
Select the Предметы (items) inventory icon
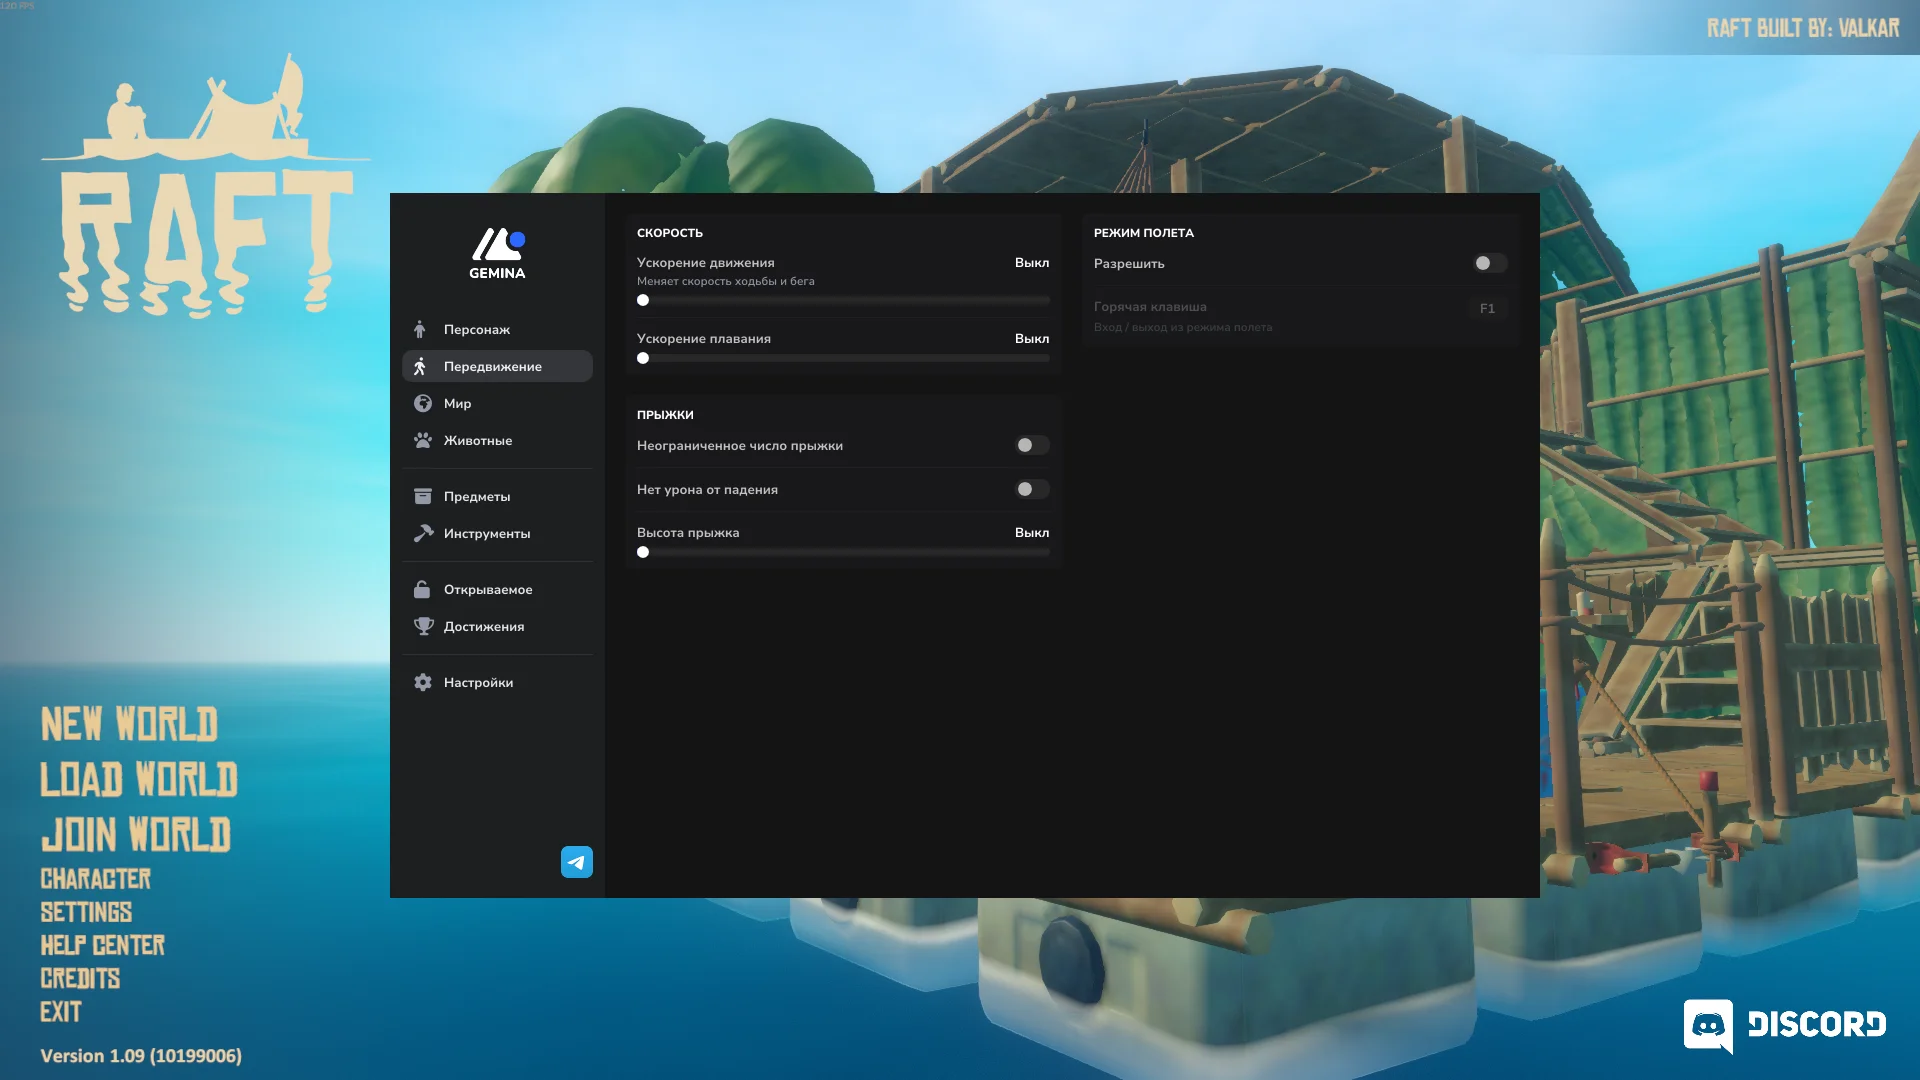click(424, 495)
